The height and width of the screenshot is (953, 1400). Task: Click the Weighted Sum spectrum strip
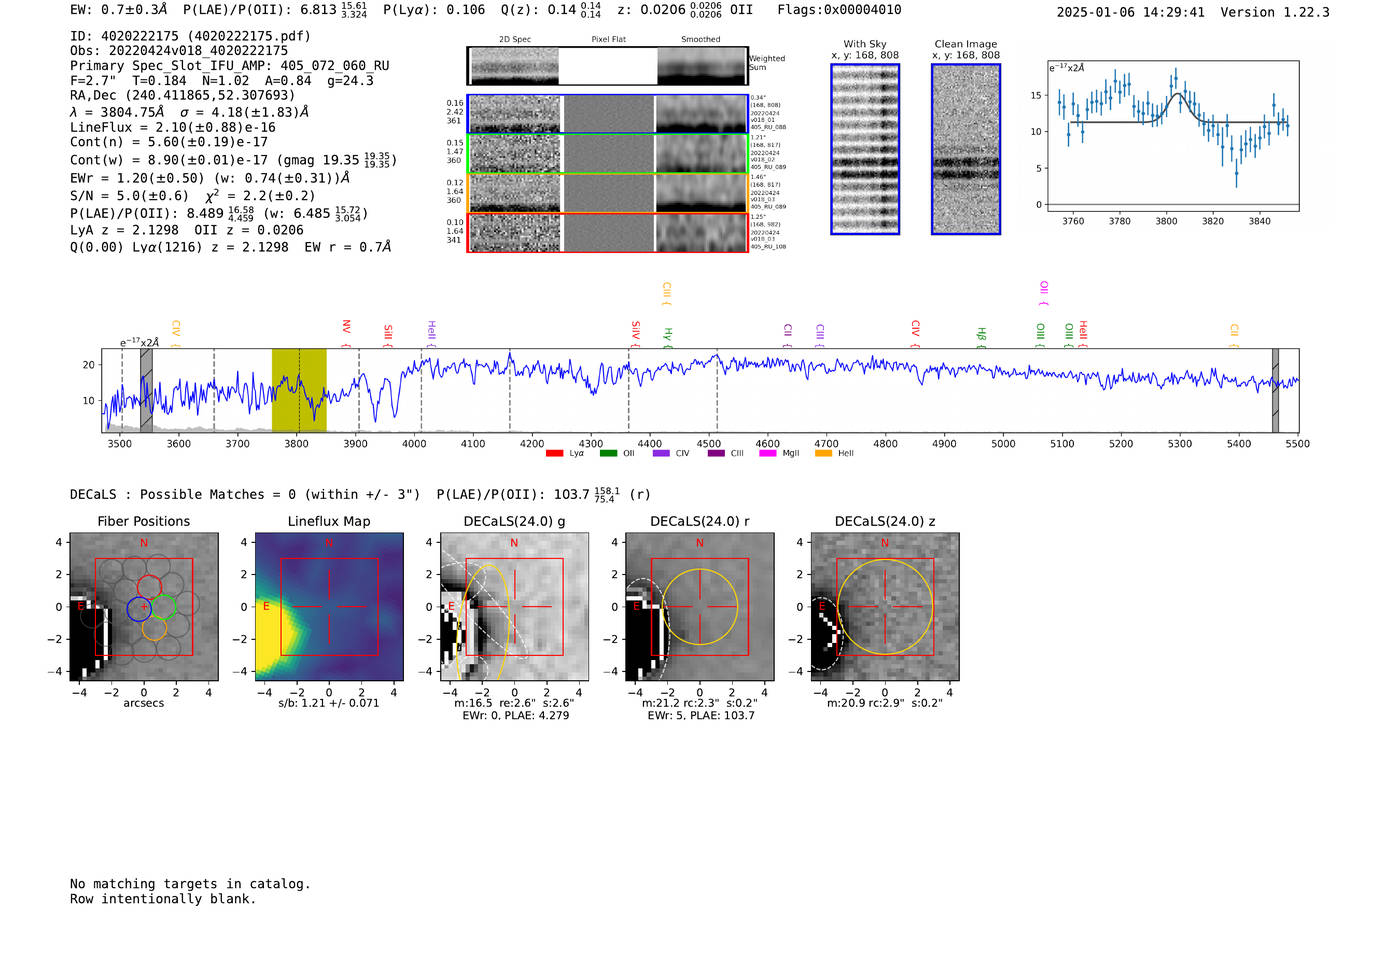(x=608, y=66)
